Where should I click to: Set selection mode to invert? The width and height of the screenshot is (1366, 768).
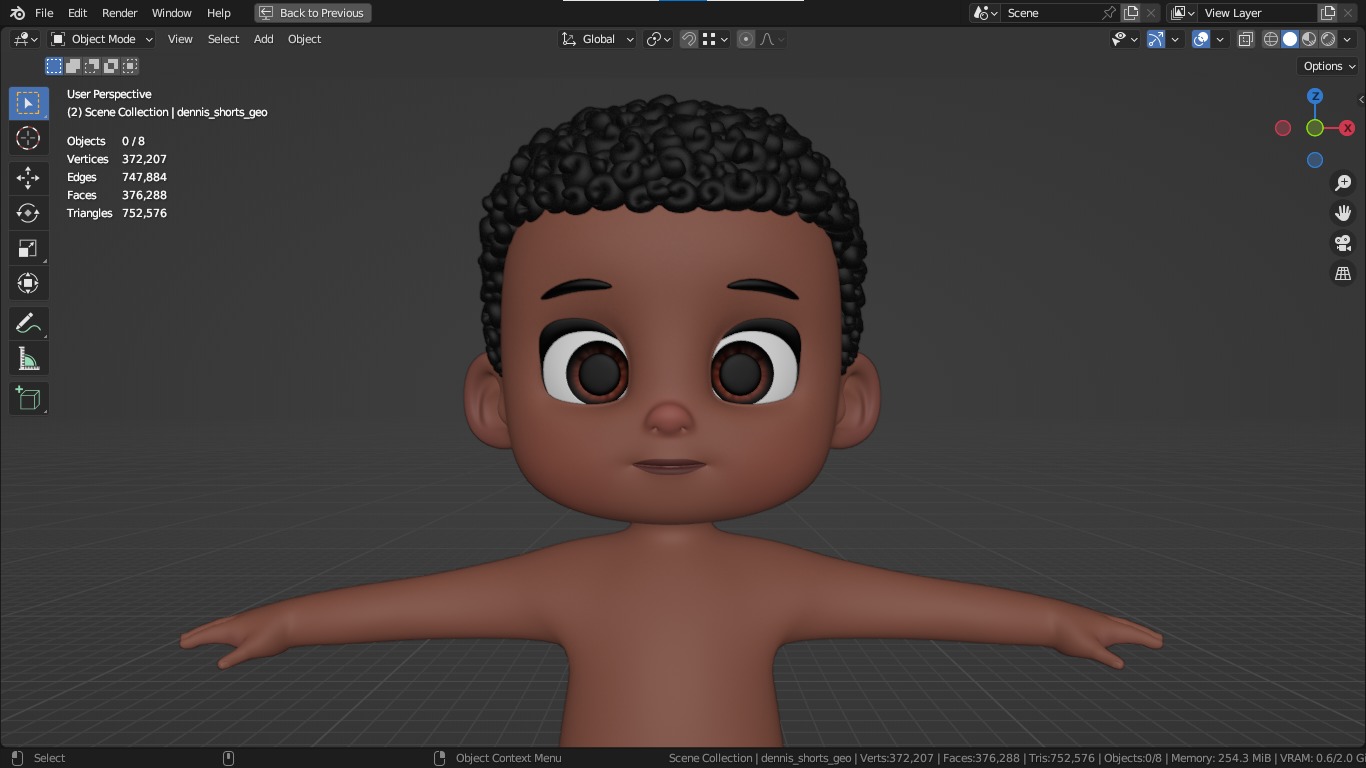click(111, 66)
